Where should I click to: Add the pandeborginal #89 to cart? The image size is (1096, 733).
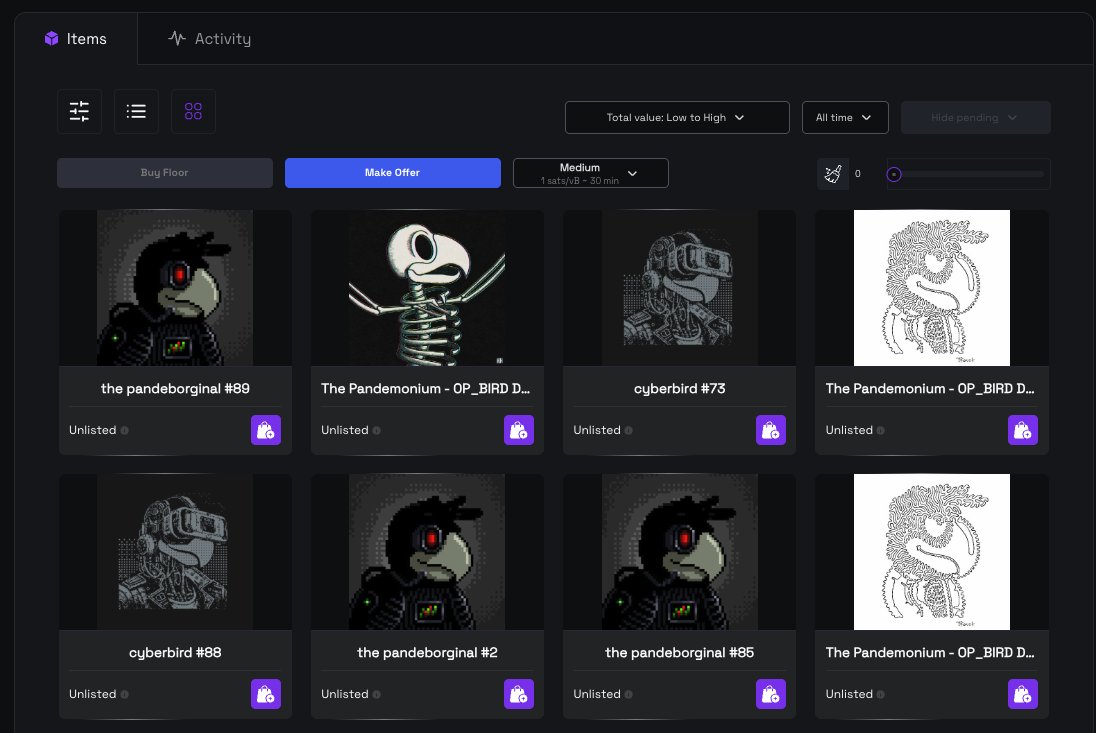pyautogui.click(x=266, y=430)
